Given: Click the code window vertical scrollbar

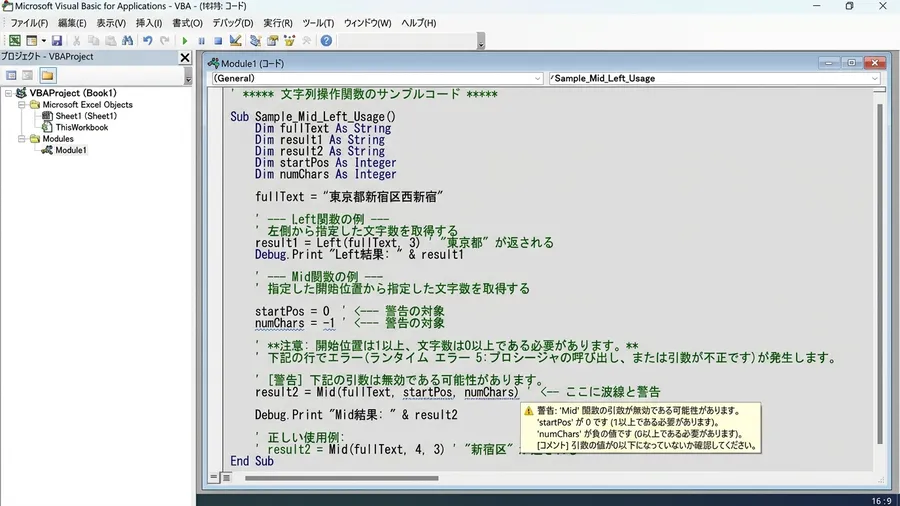Looking at the screenshot, I should tap(879, 274).
